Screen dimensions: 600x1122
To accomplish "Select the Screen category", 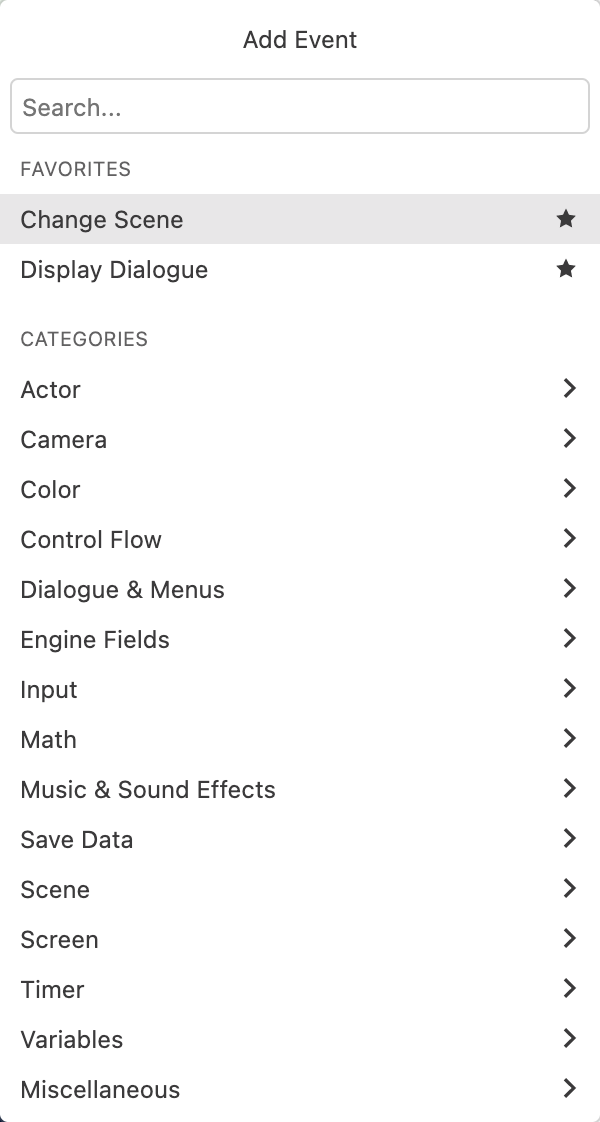I will tap(60, 940).
